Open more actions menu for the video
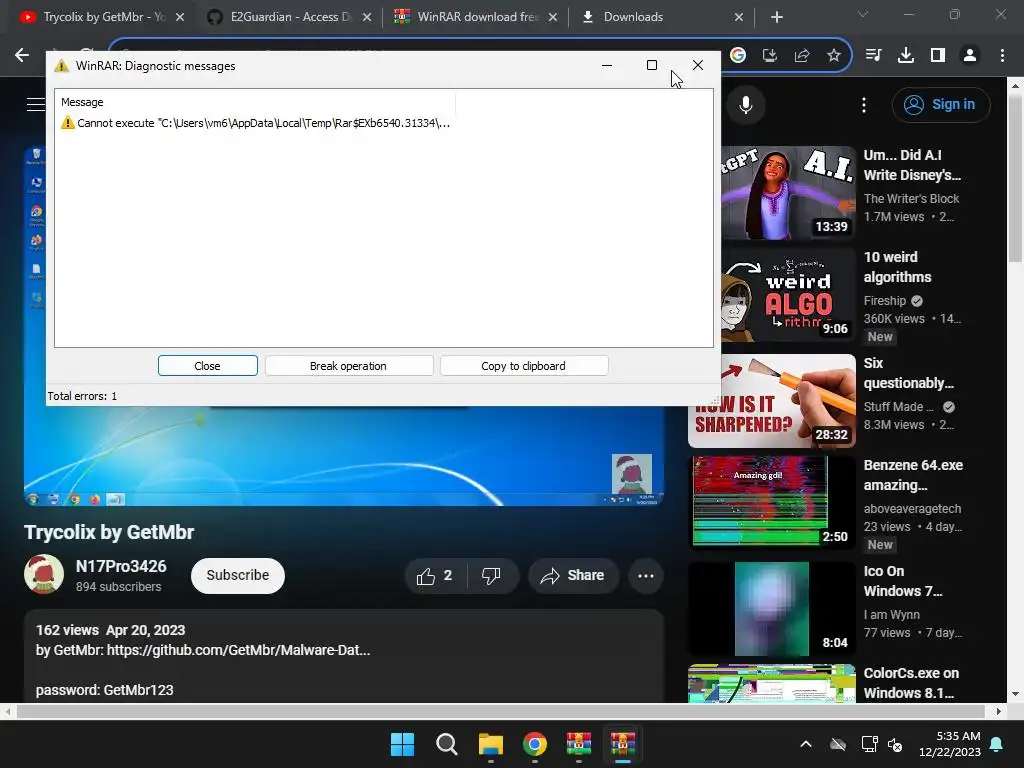 [646, 575]
